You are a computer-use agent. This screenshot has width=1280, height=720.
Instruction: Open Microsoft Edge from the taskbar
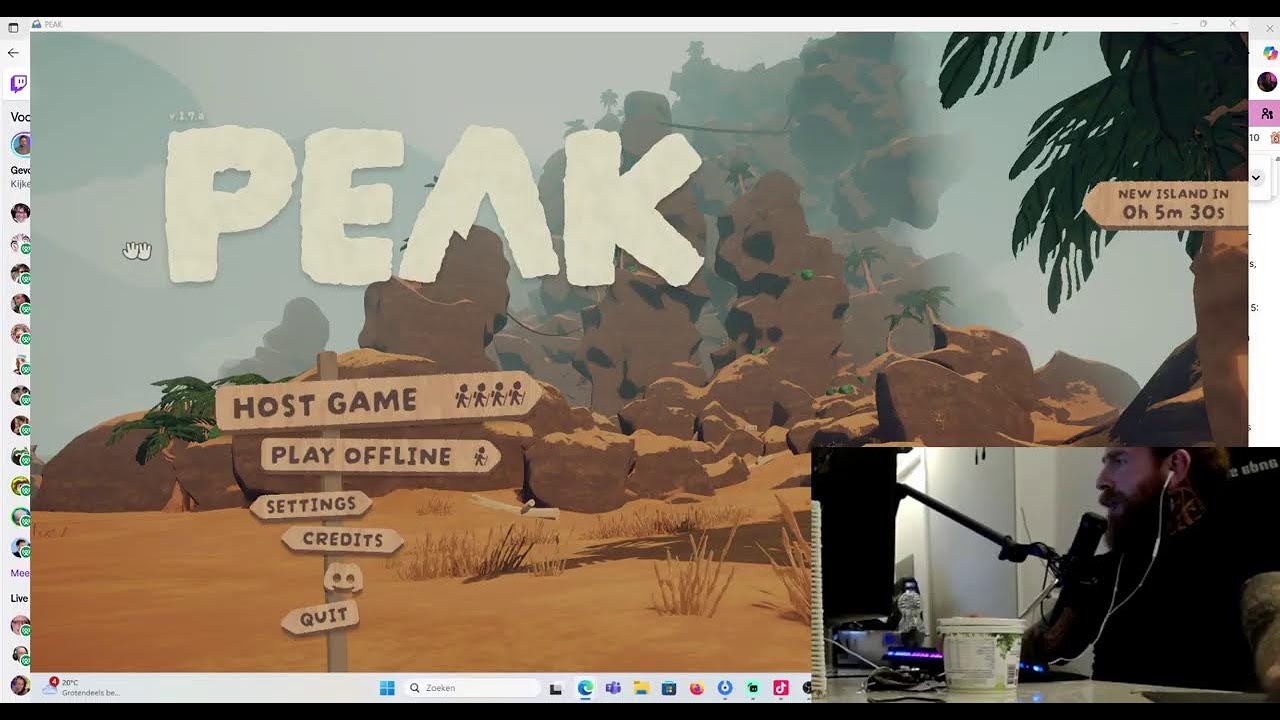[585, 688]
